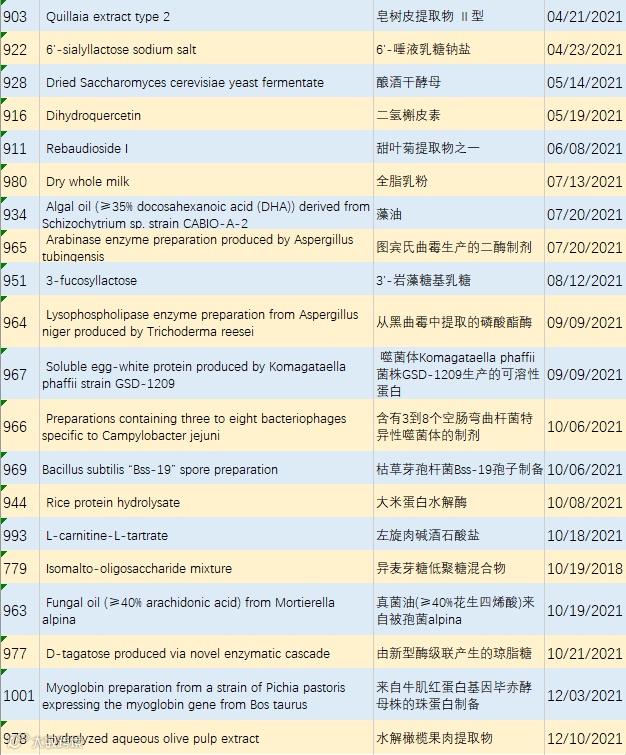Screen dimensions: 626x755
Task: Click 'D-tagatose produced via novel enzymatic cascade' cell
Action: tap(206, 653)
